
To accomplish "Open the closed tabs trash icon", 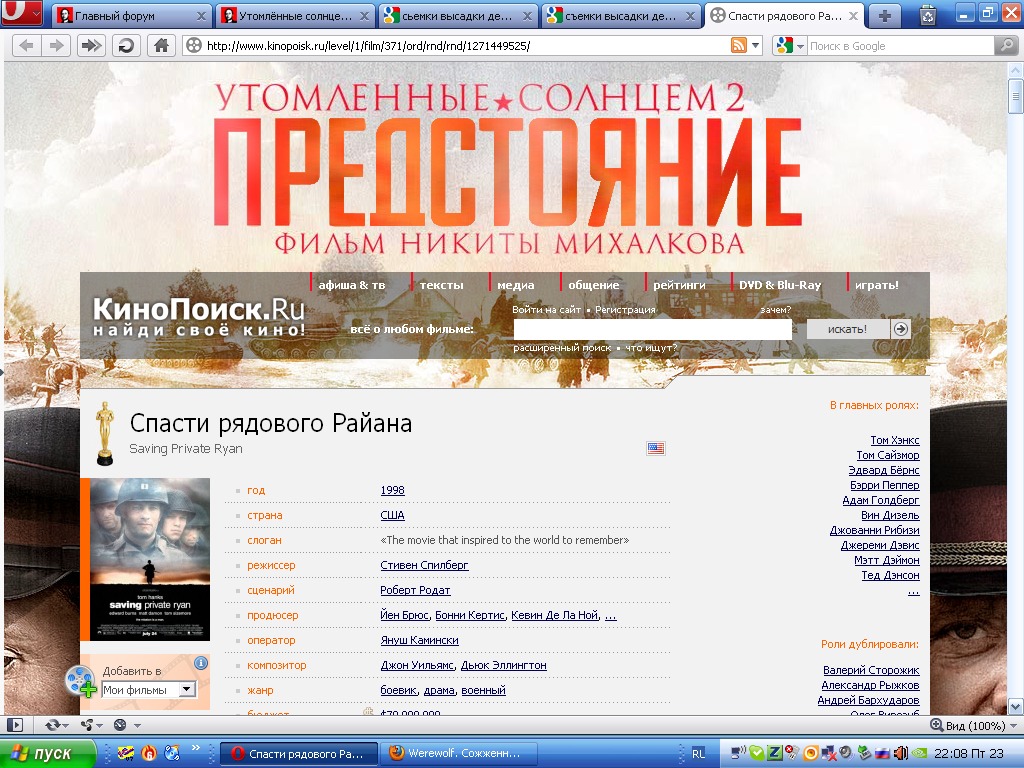I will click(x=928, y=15).
